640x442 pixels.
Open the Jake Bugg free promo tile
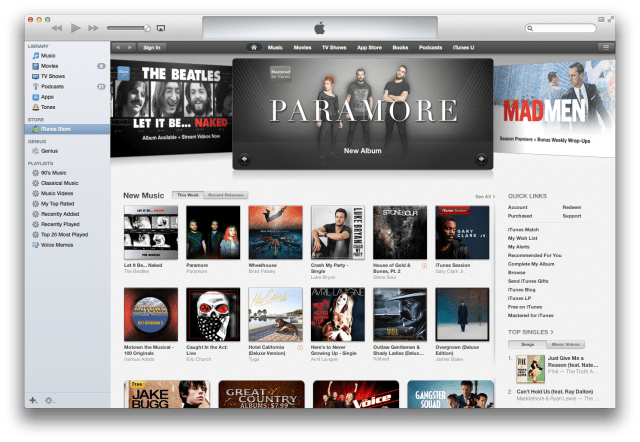pos(167,394)
